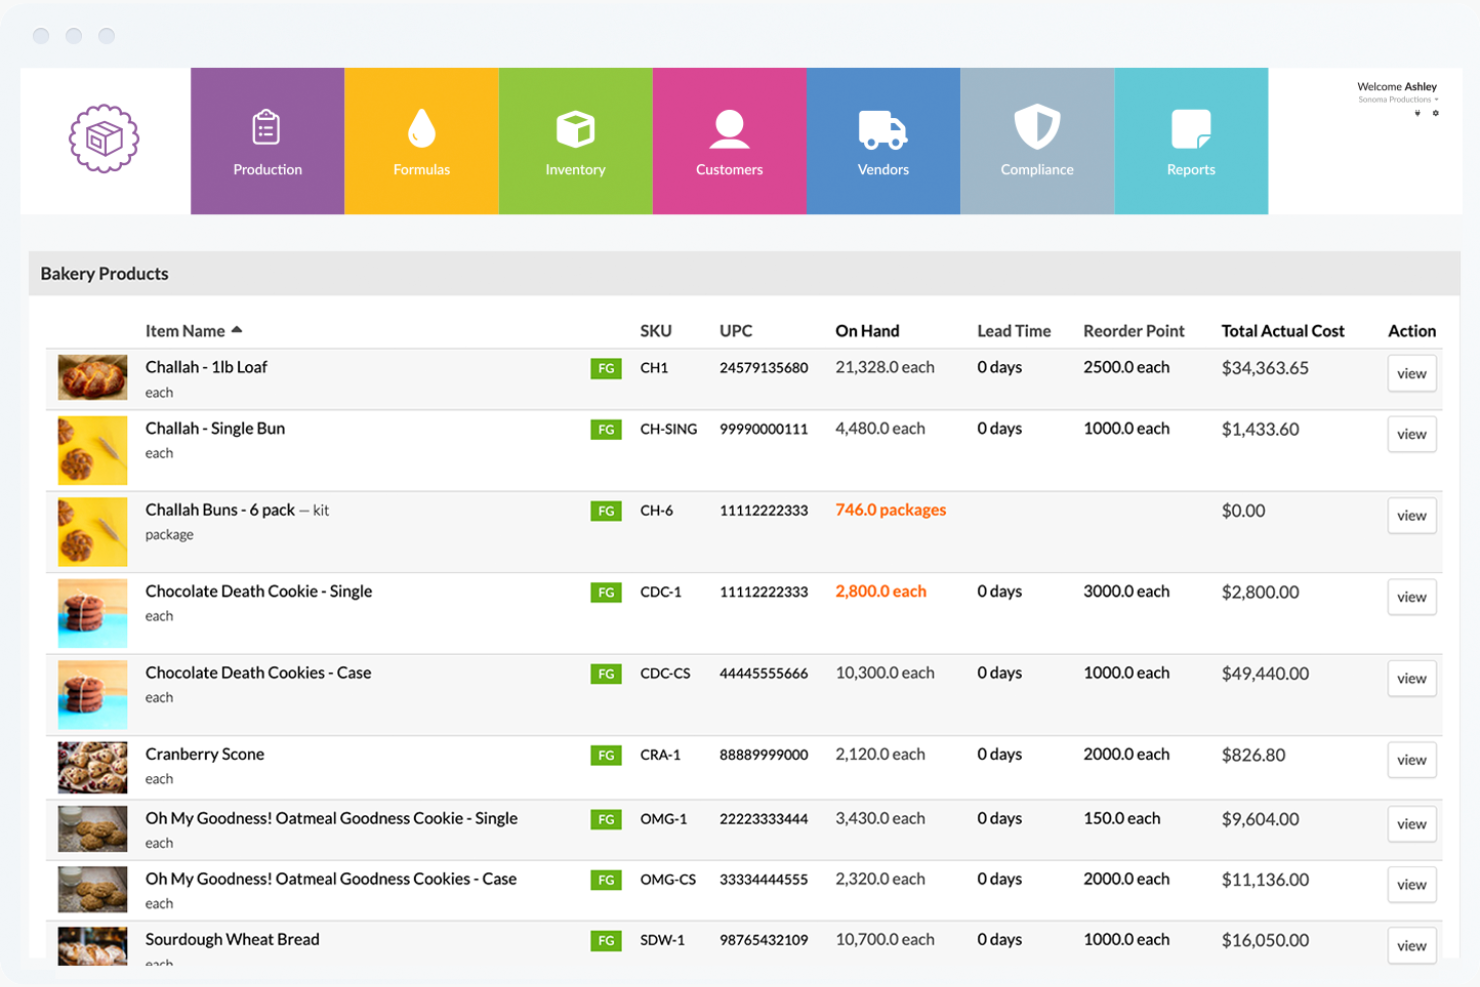This screenshot has width=1480, height=987.
Task: Select the $16,050.00 total cost value
Action: [x=1265, y=940]
